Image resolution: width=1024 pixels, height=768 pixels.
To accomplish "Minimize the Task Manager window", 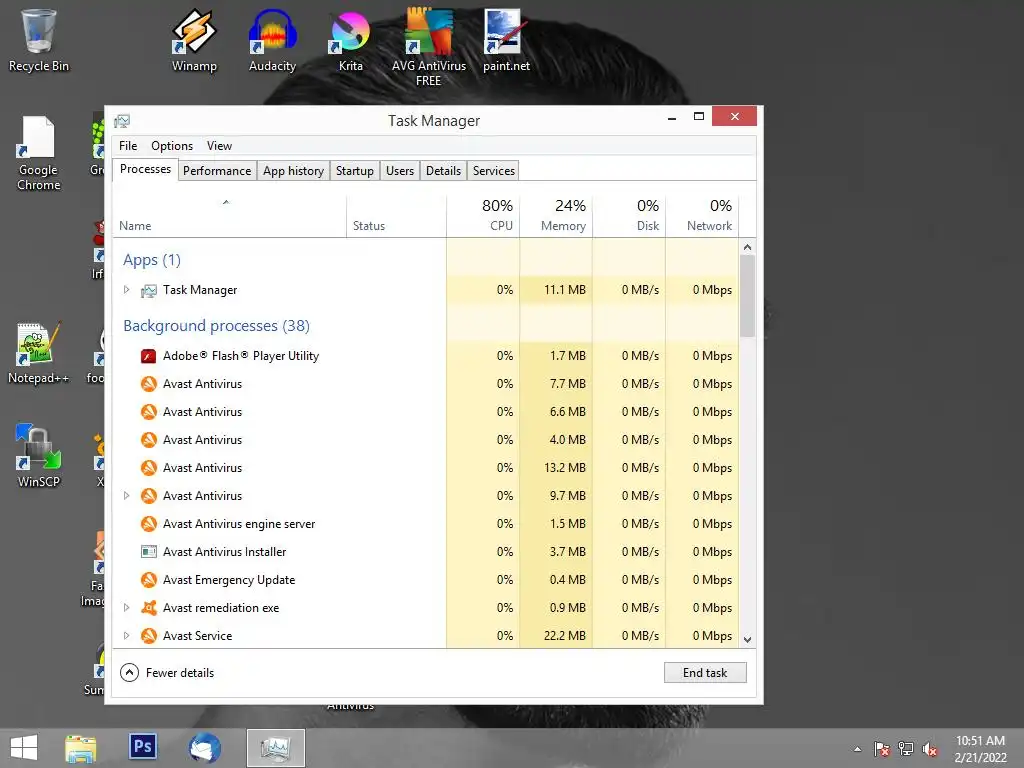I will [671, 118].
